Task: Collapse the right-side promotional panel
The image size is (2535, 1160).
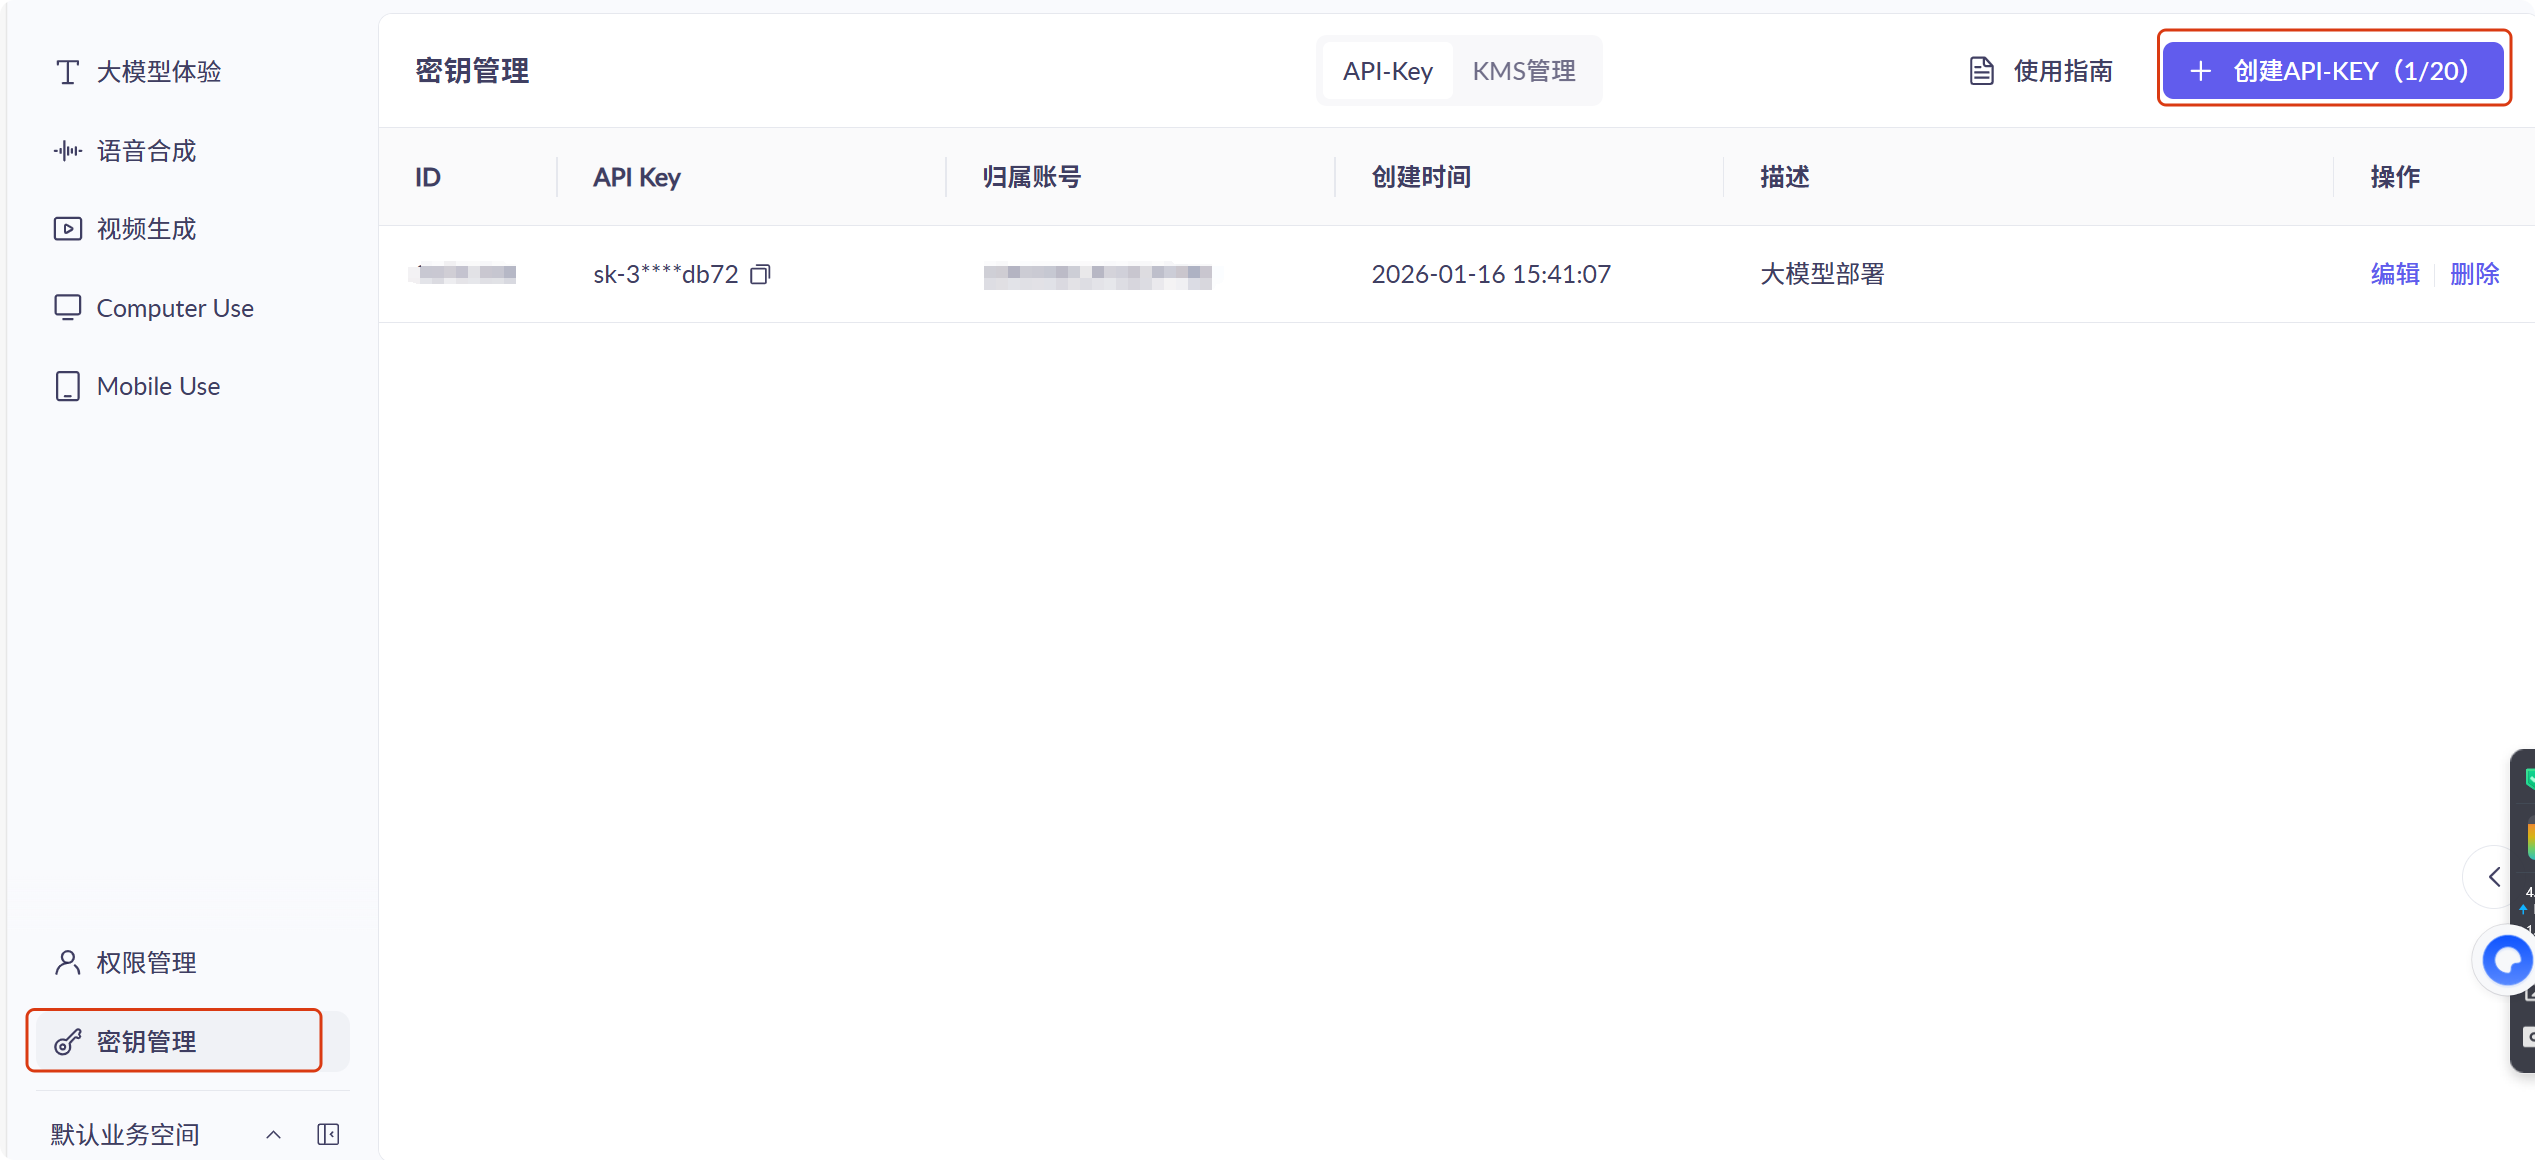Action: point(2492,876)
